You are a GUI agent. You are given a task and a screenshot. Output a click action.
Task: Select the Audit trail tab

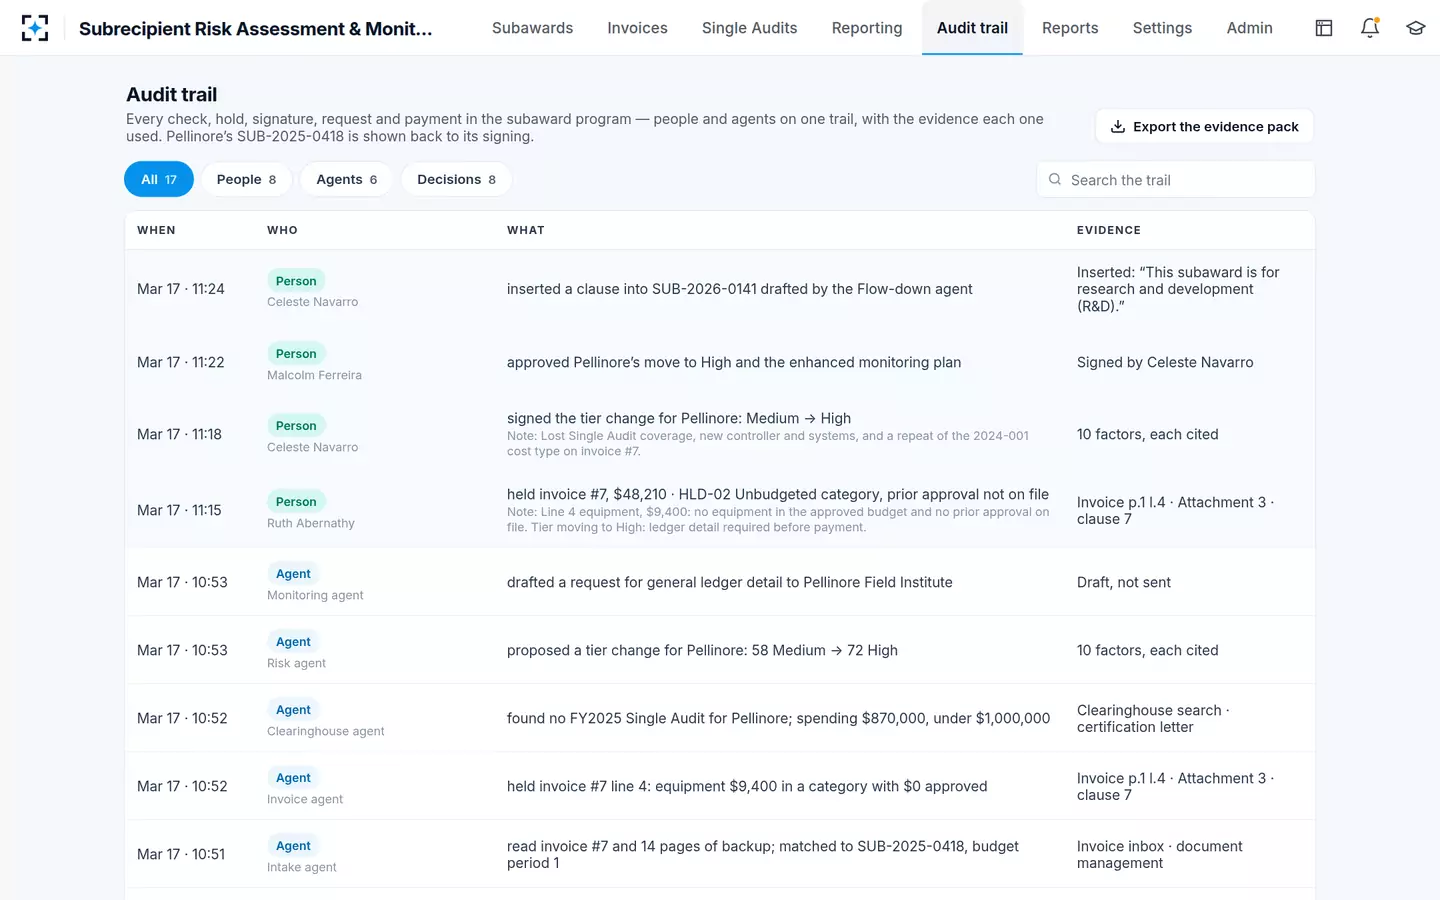972,28
